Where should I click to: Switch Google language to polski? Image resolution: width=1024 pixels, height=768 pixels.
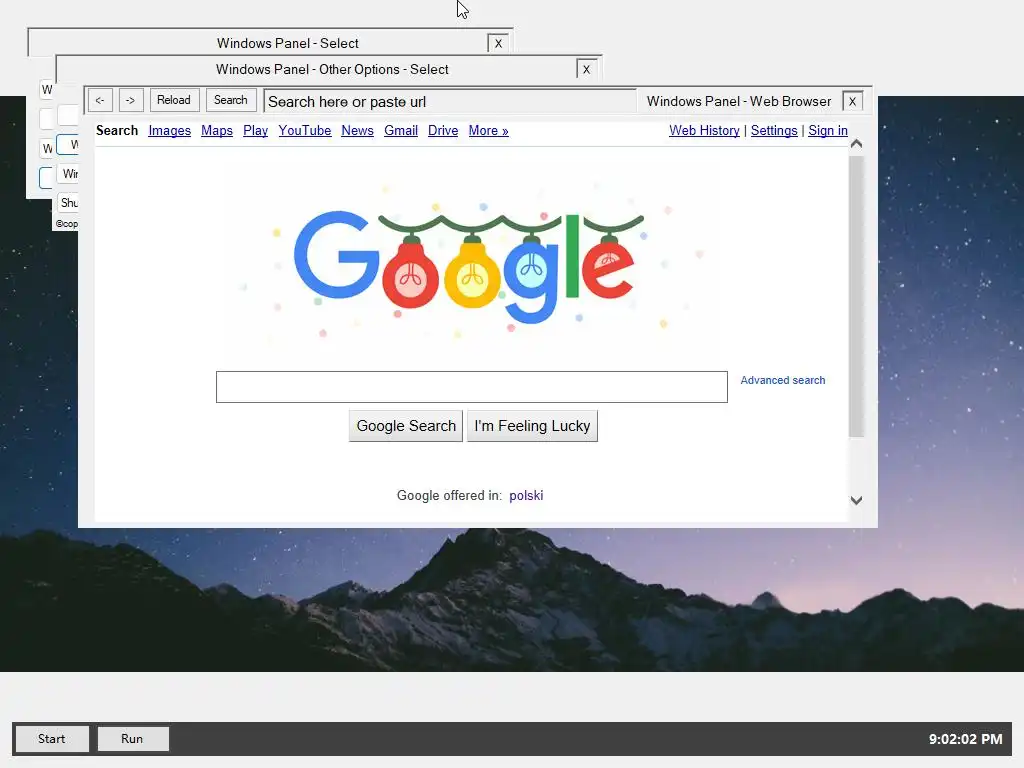526,496
